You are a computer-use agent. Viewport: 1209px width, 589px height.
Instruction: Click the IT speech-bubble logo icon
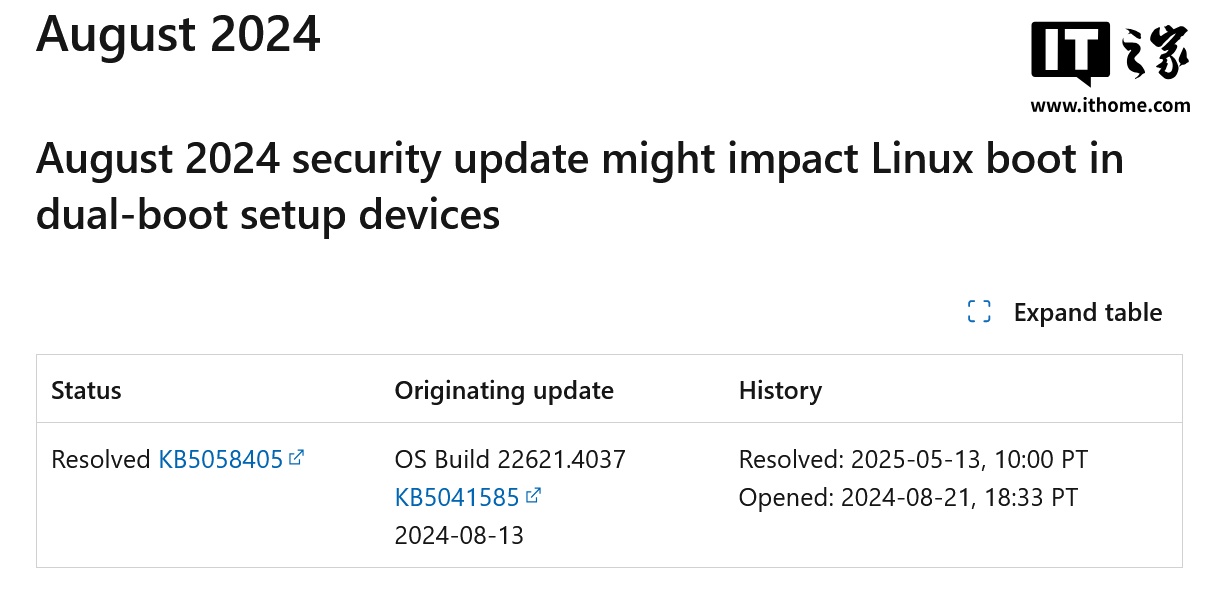(x=1070, y=52)
